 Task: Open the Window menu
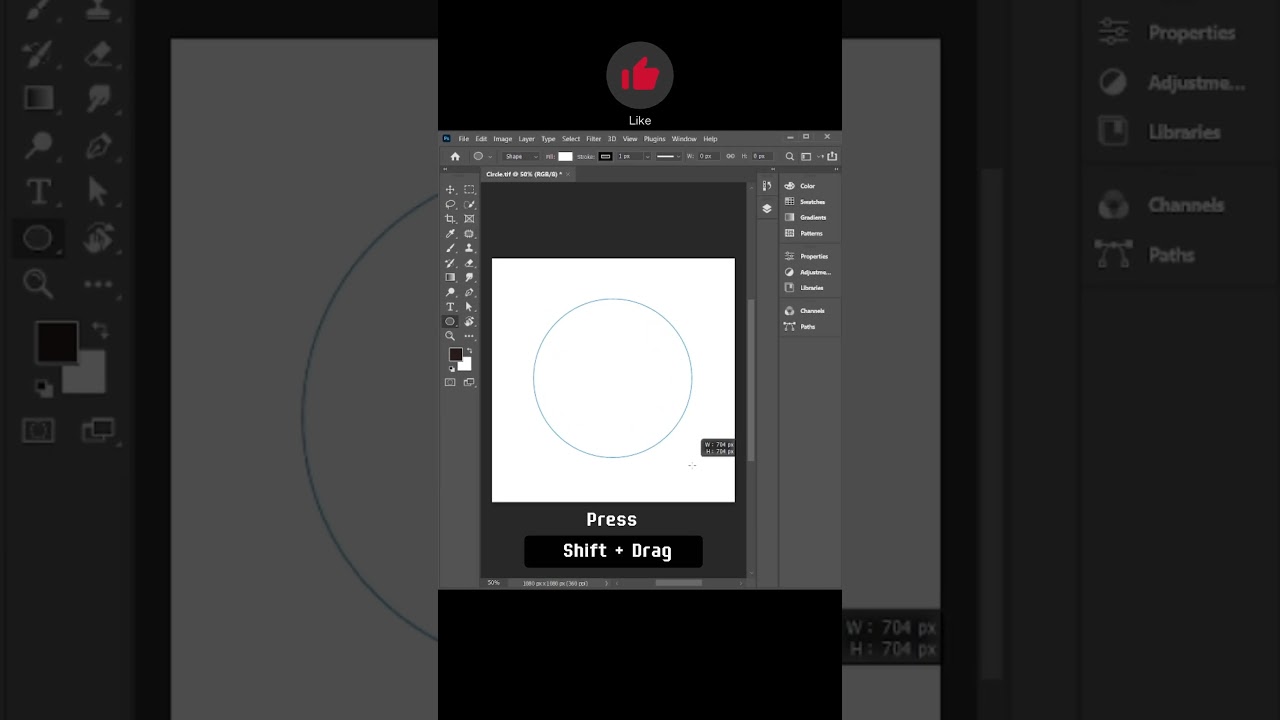click(684, 139)
